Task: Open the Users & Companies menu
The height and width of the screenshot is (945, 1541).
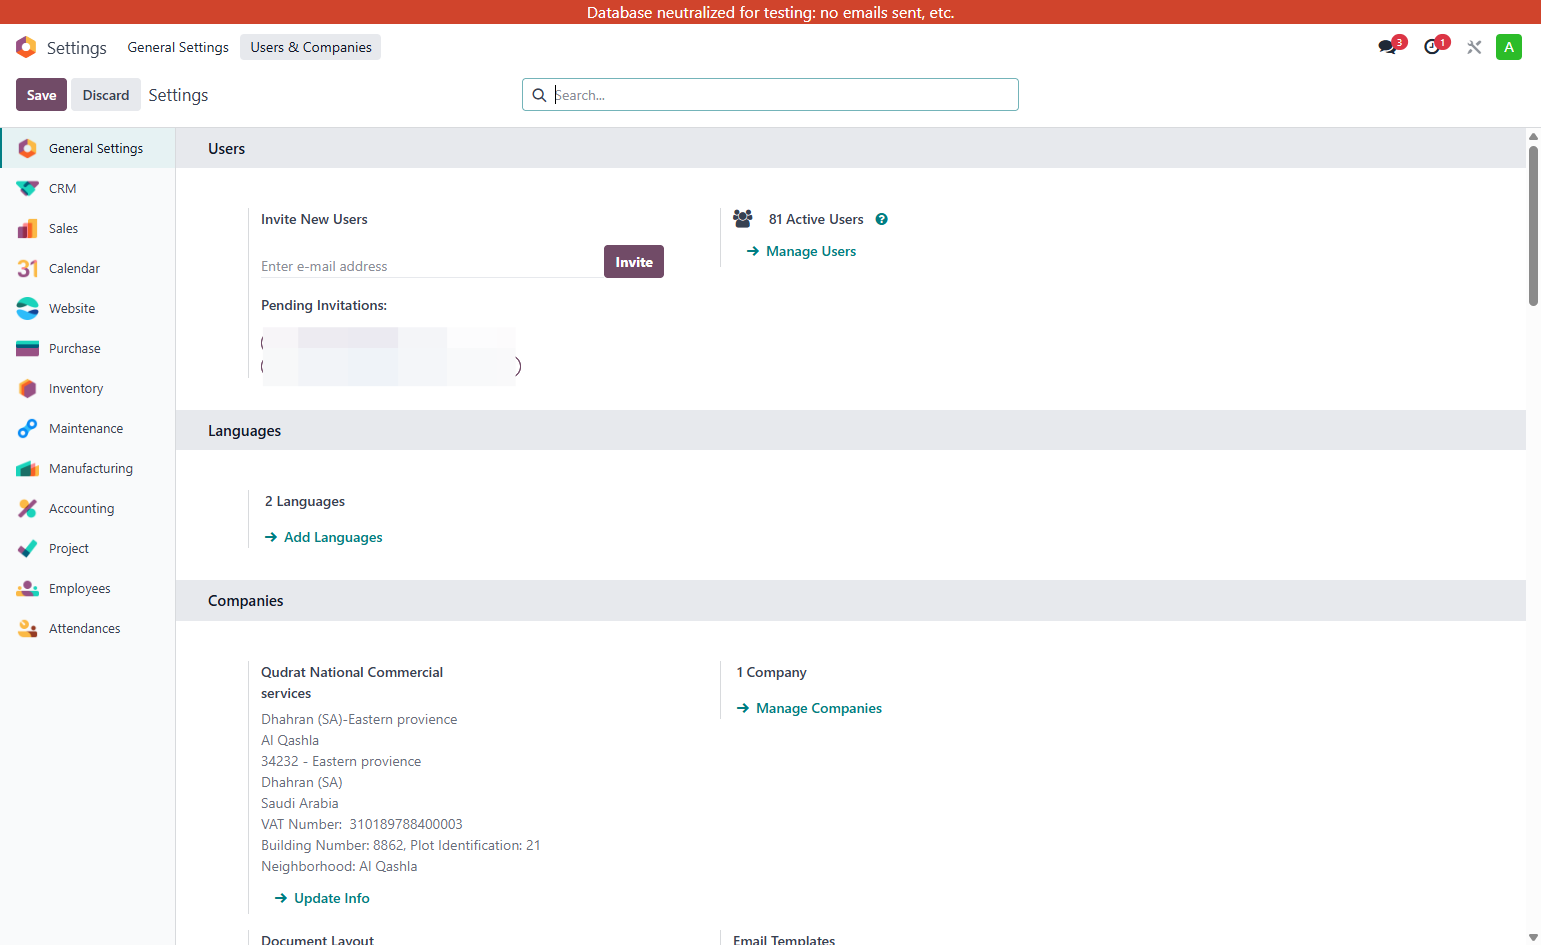Action: click(x=310, y=47)
